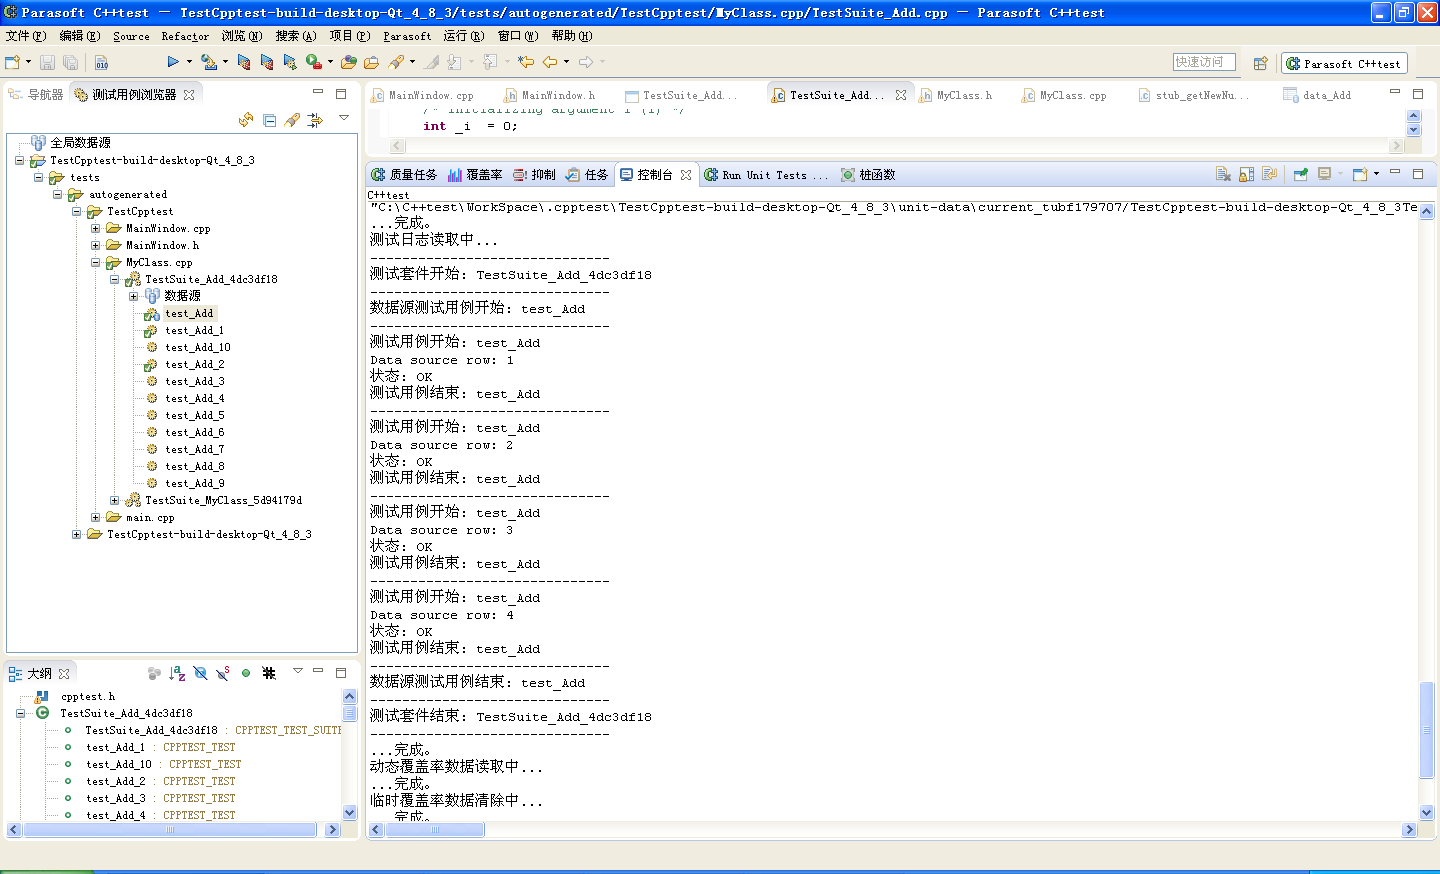Open MyClass.h editor tab
The width and height of the screenshot is (1440, 874).
point(956,95)
